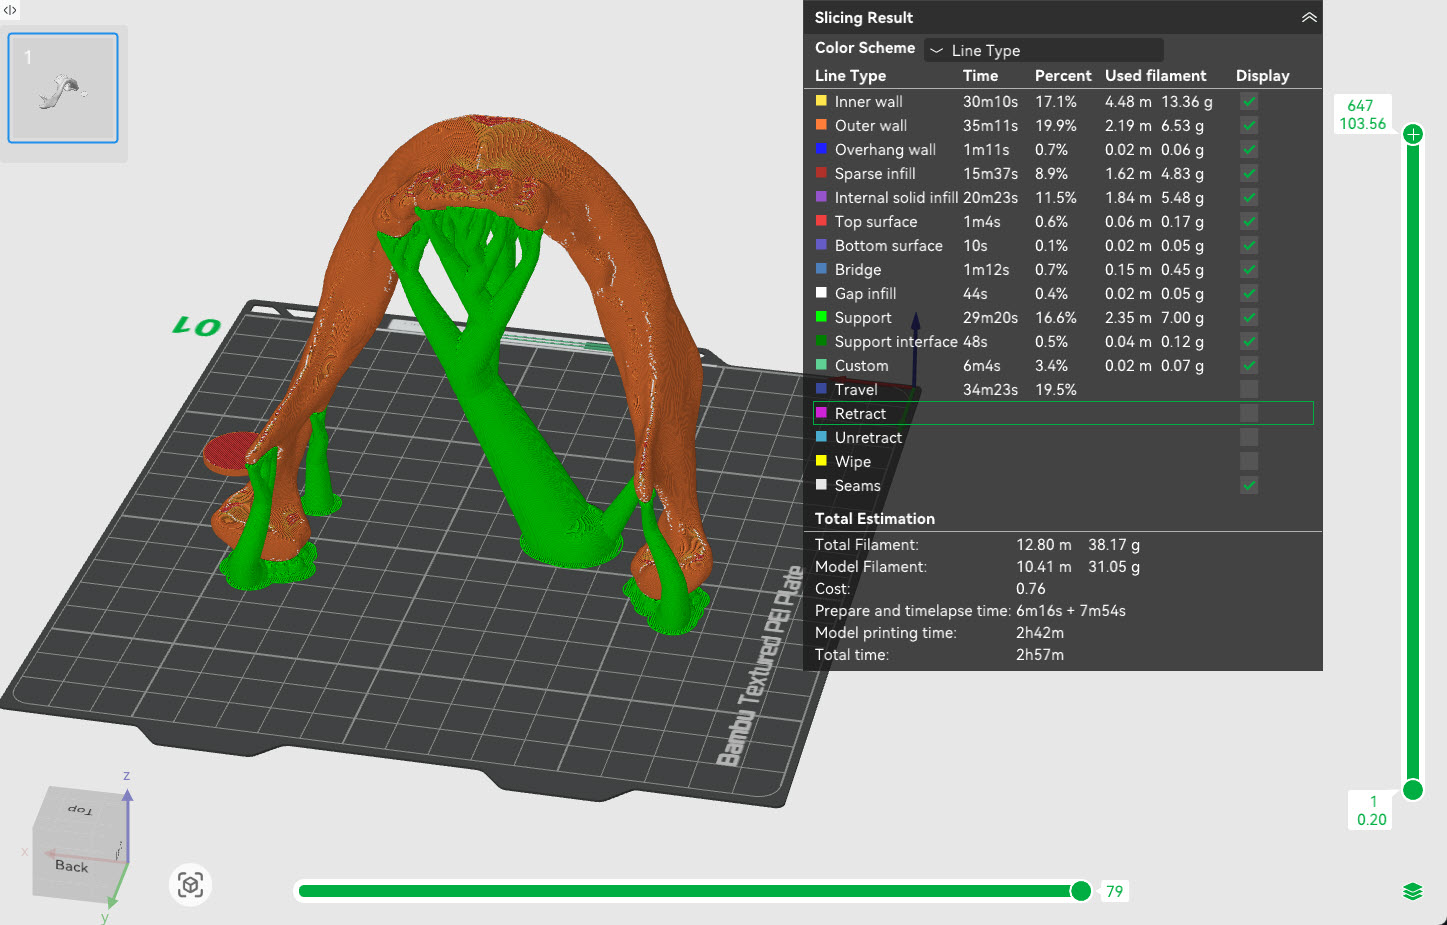Screen dimensions: 1447x925
Task: Open the Color Scheme Line Type dropdown
Action: click(1043, 50)
